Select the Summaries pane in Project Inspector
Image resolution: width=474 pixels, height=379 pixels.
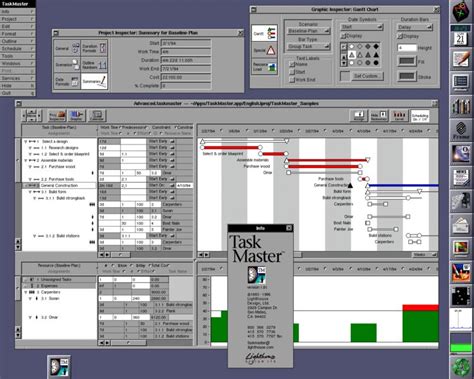[94, 81]
